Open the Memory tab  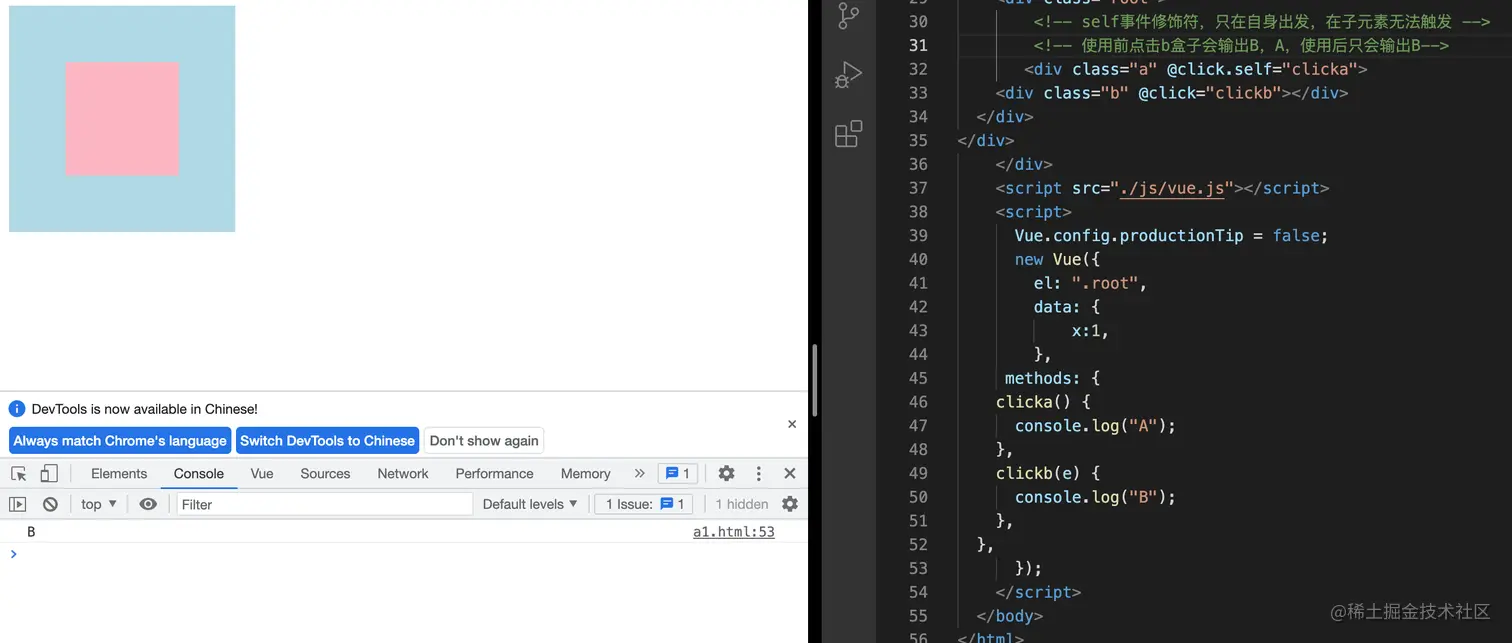tap(585, 474)
